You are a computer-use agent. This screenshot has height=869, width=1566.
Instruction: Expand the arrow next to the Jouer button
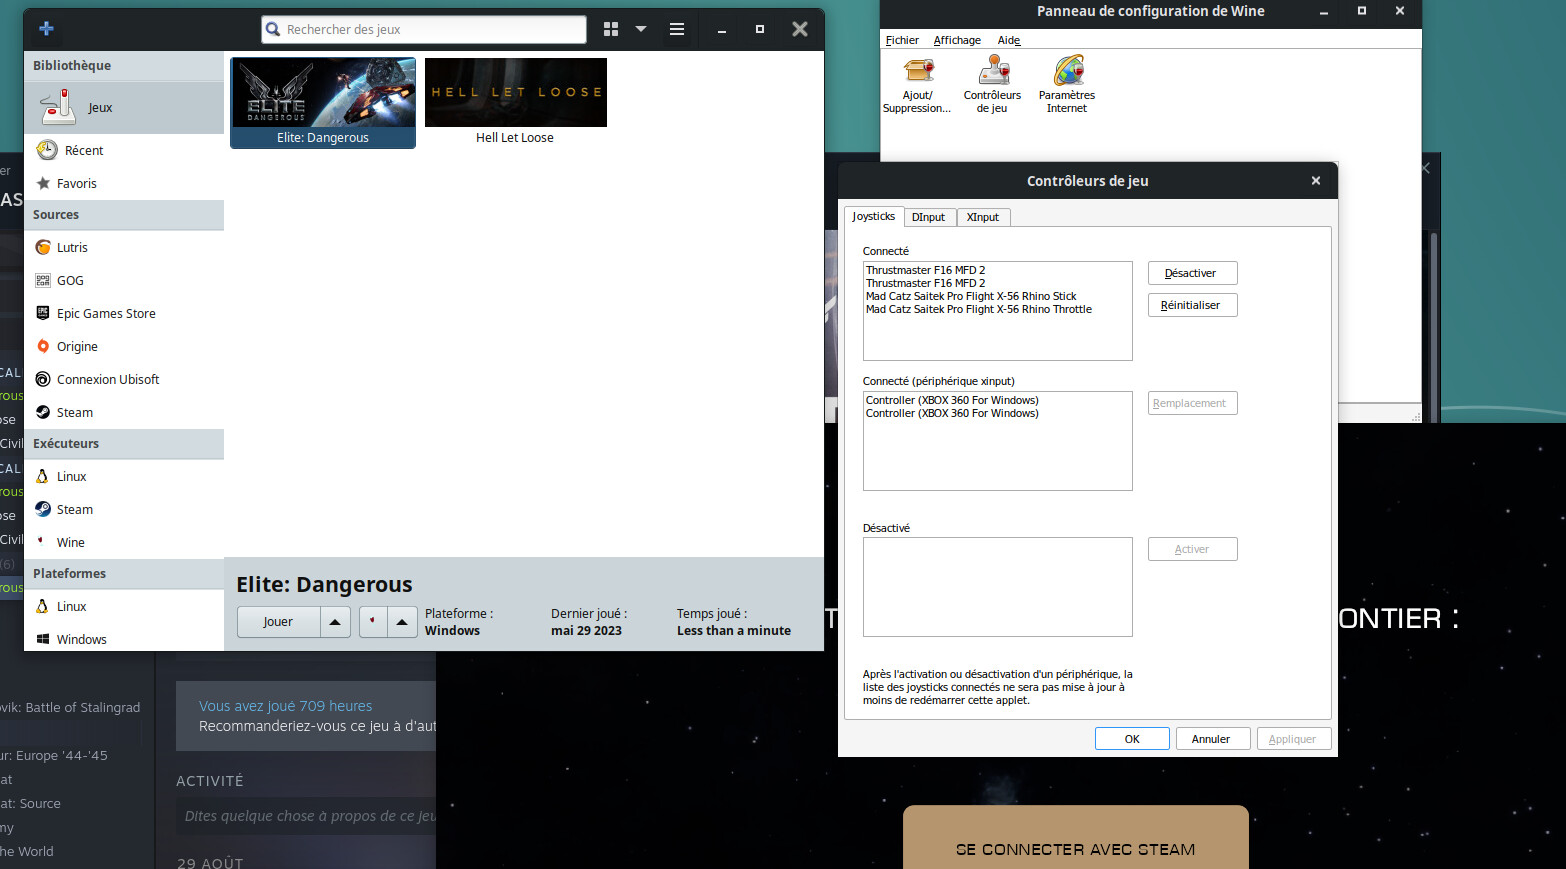[335, 622]
